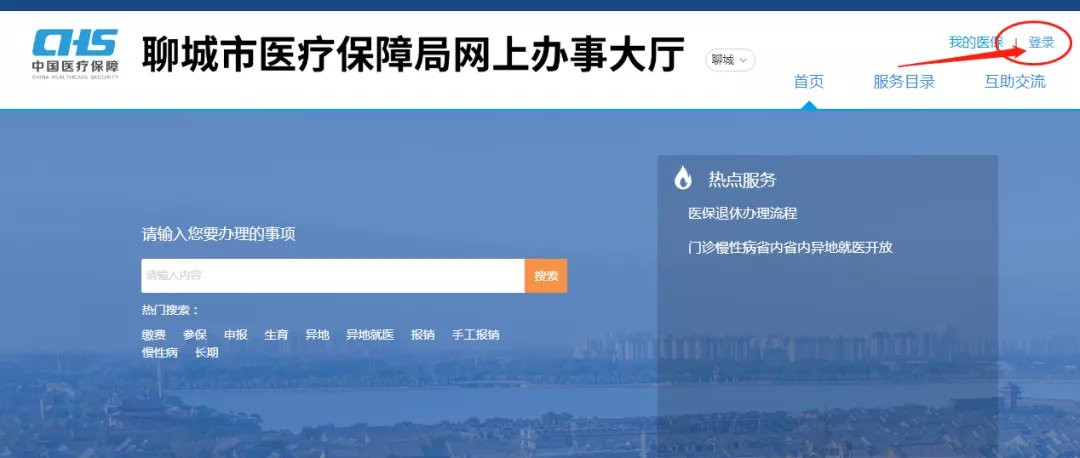This screenshot has width=1080, height=458.
Task: Click the 登录 login link
Action: click(1041, 42)
